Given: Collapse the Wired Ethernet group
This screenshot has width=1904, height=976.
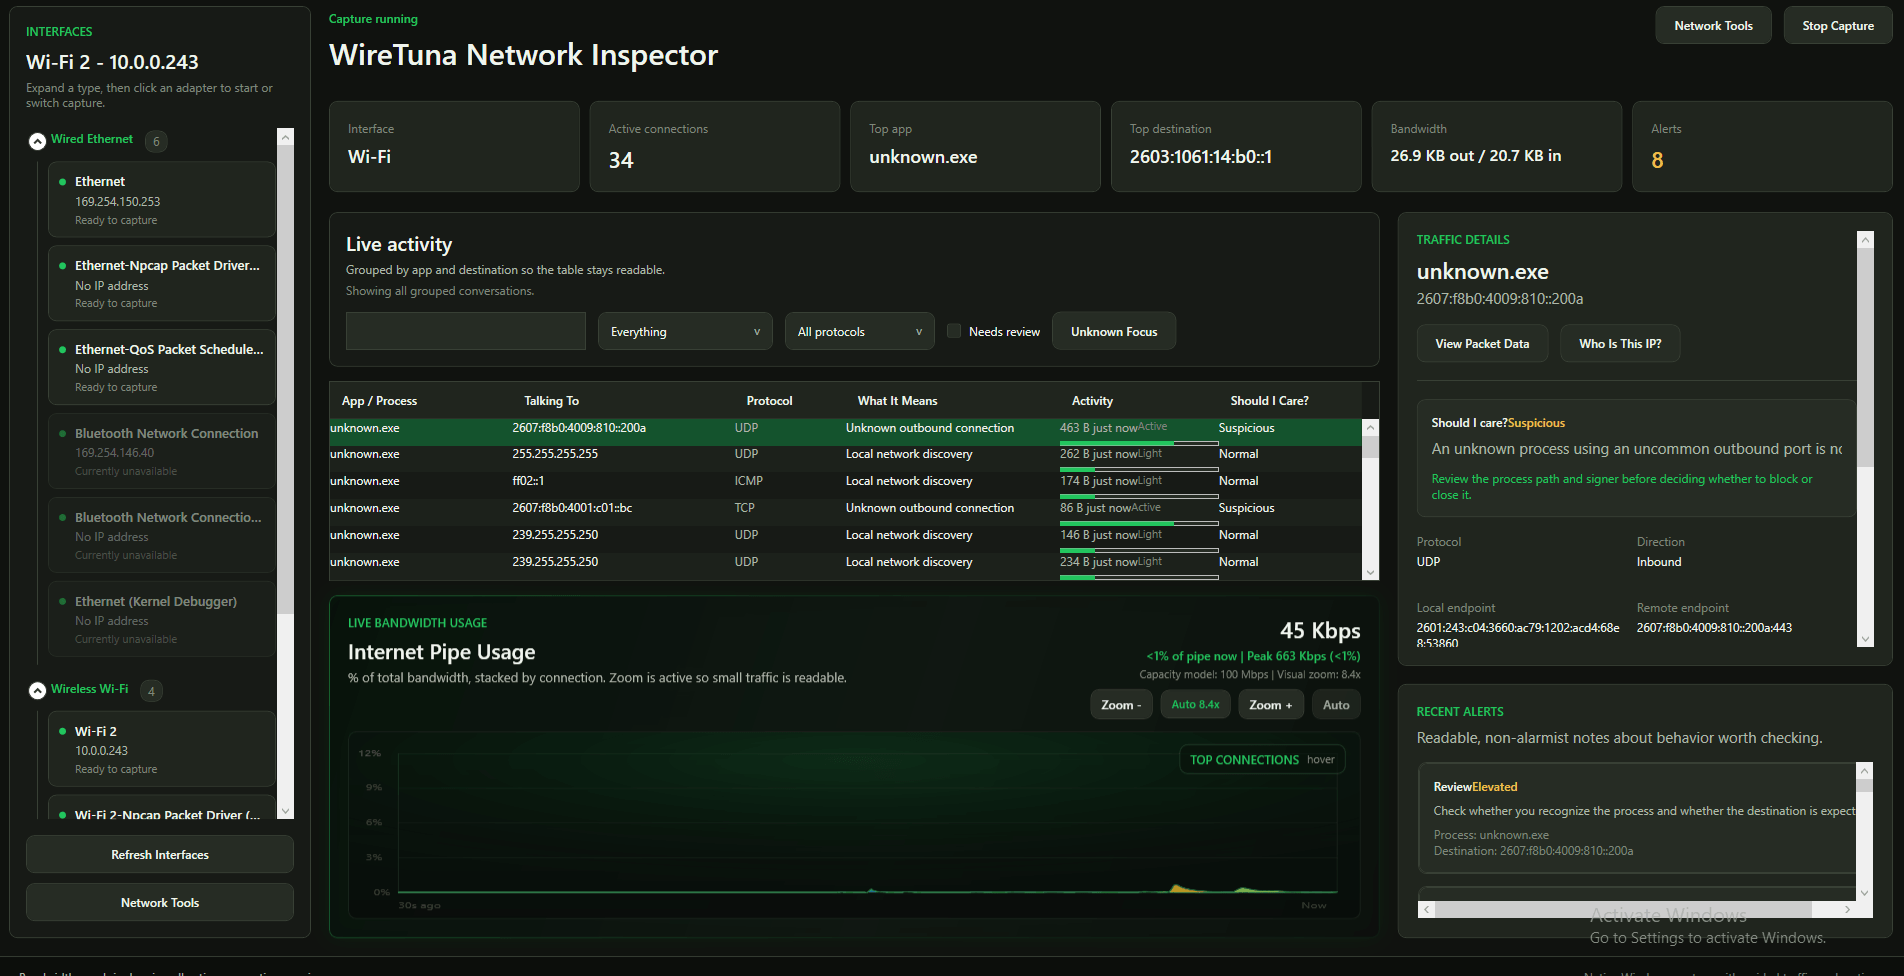Looking at the screenshot, I should pos(37,141).
